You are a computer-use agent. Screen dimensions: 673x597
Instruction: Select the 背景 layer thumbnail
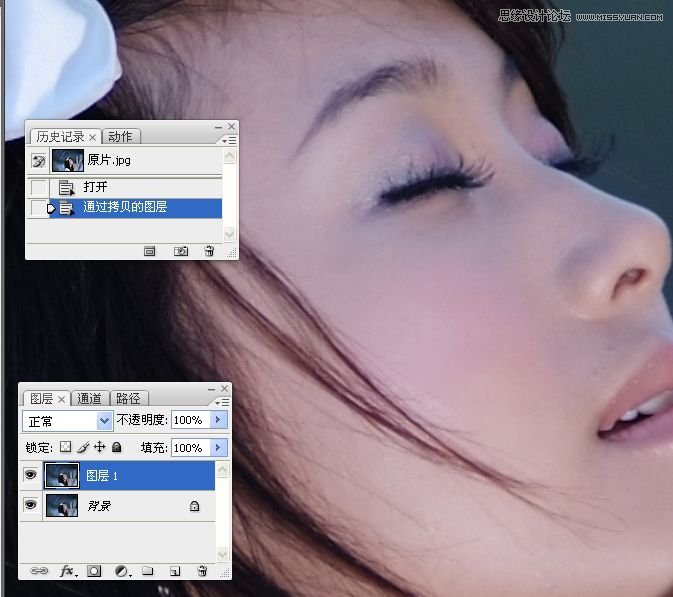(62, 506)
